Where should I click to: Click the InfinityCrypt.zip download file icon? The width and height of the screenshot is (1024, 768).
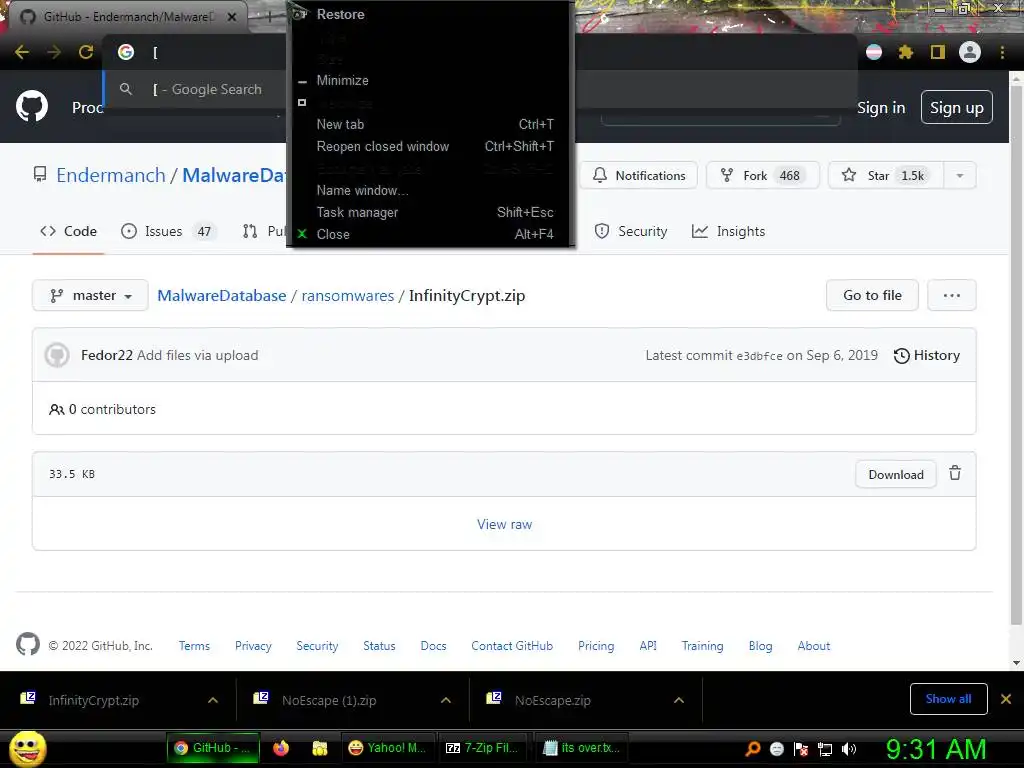[28, 698]
